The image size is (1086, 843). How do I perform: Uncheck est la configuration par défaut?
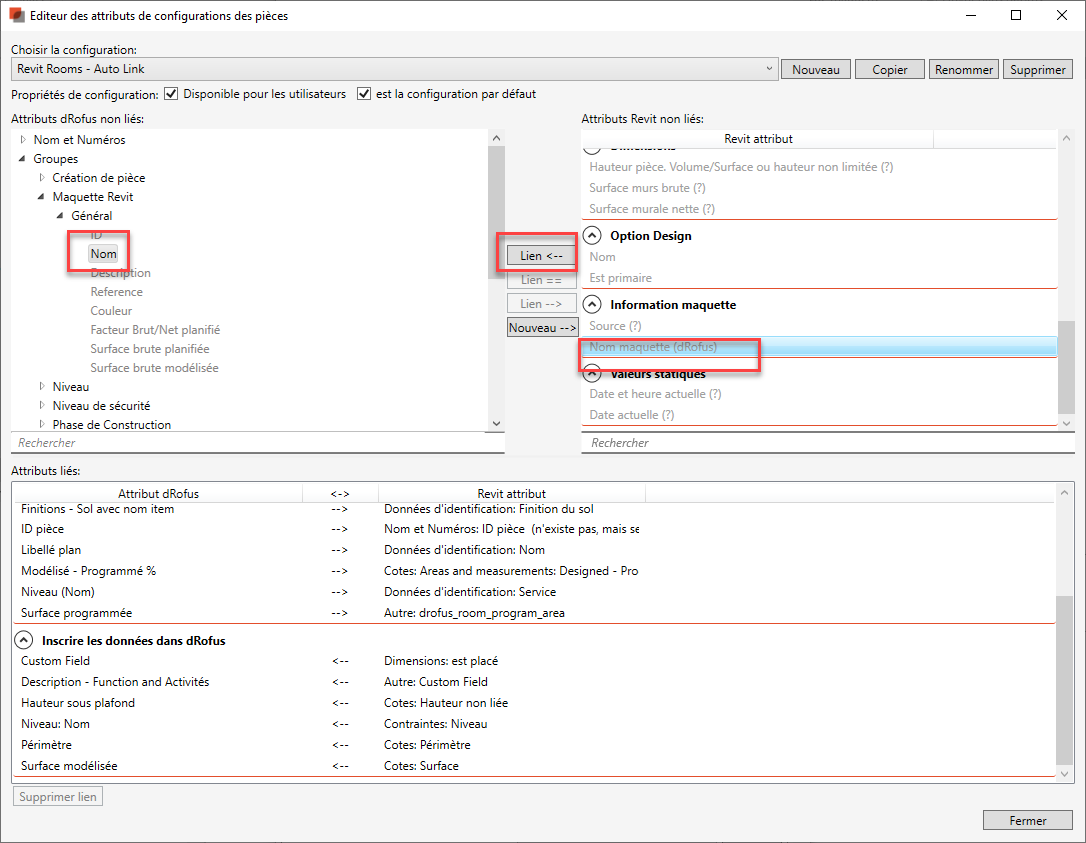364,94
